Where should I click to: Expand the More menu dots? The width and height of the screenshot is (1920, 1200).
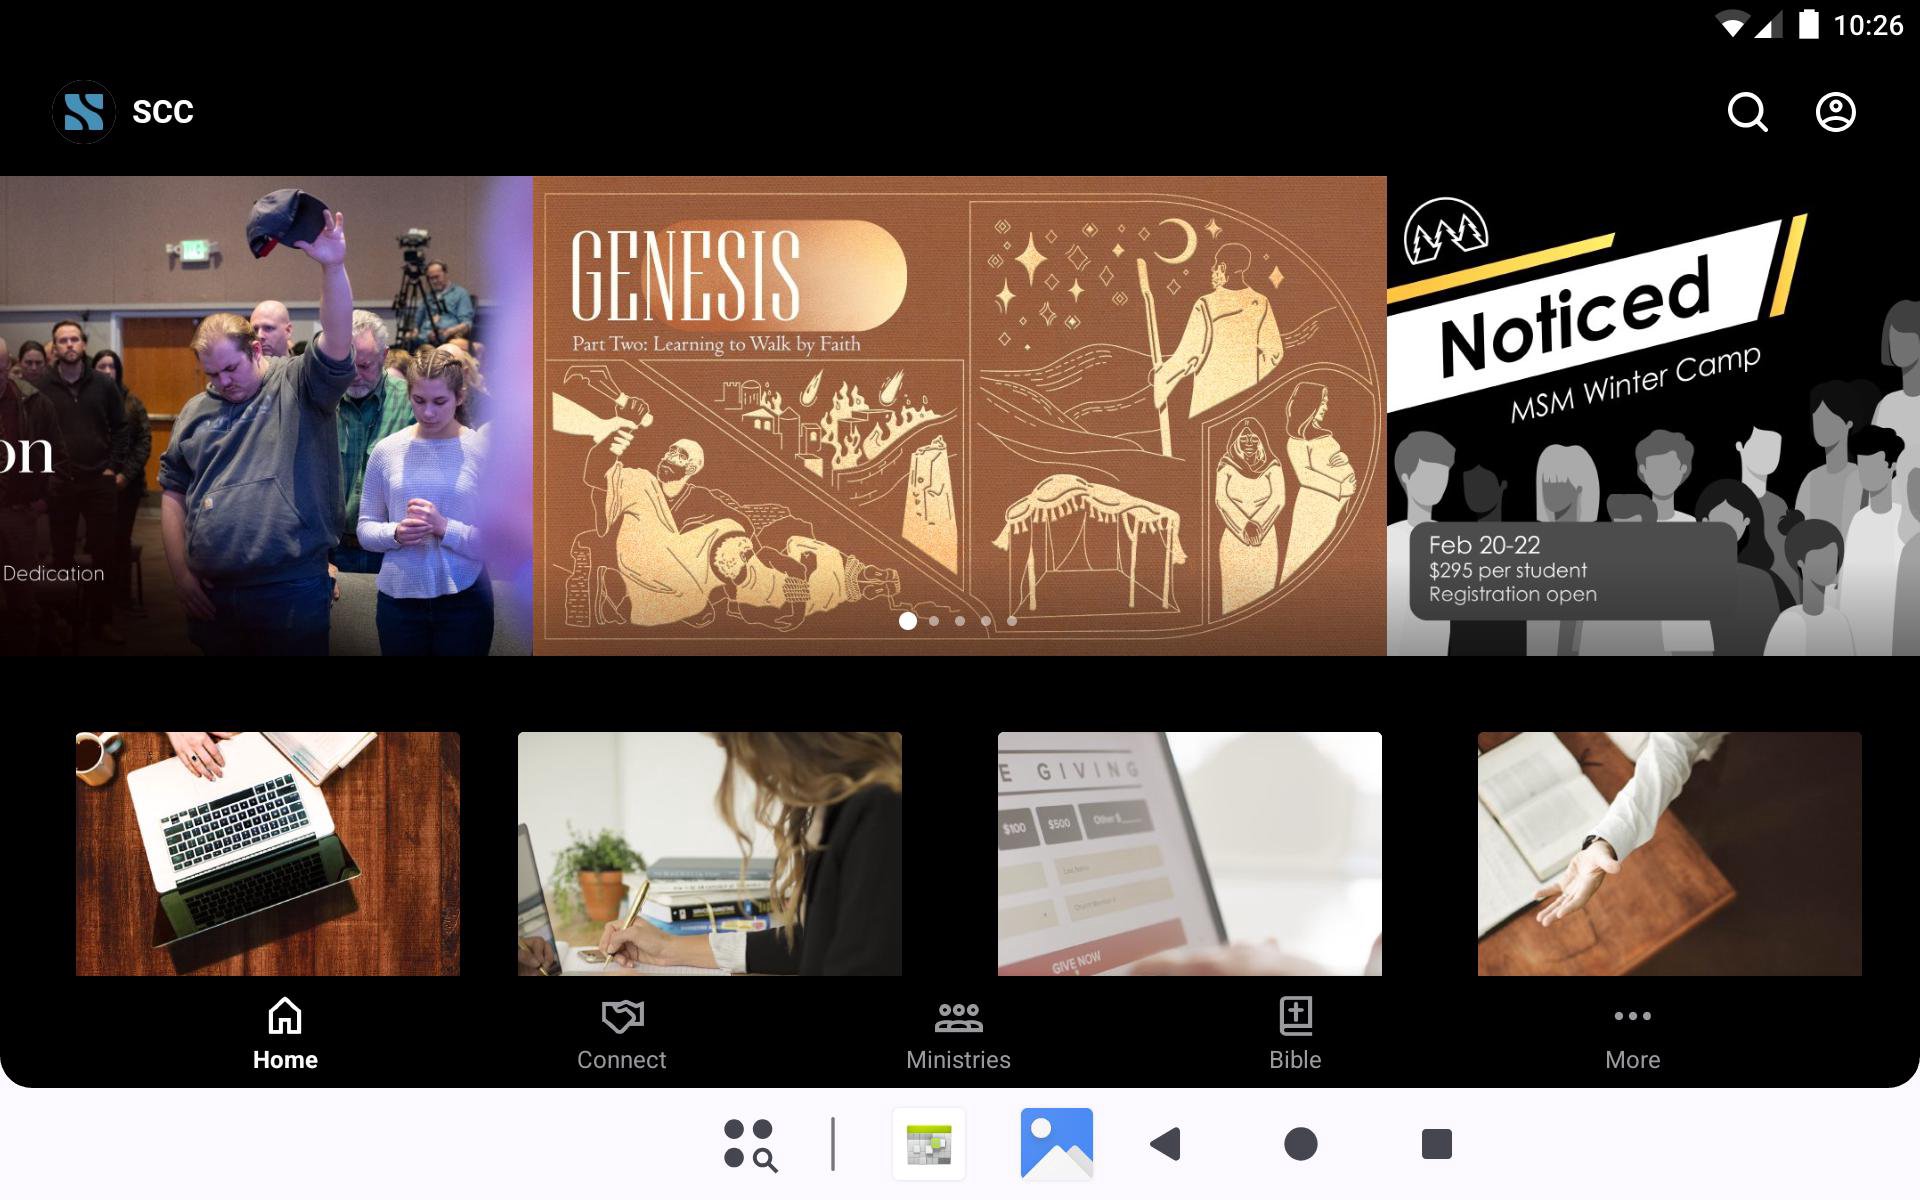click(x=1632, y=1034)
